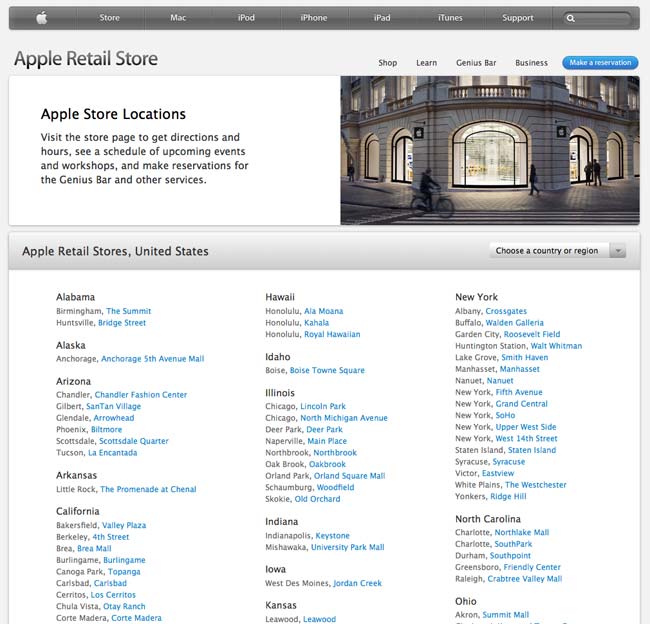Viewport: 650px width, 624px height.
Task: Open the Lincoln Park Chicago link
Action: coord(323,406)
